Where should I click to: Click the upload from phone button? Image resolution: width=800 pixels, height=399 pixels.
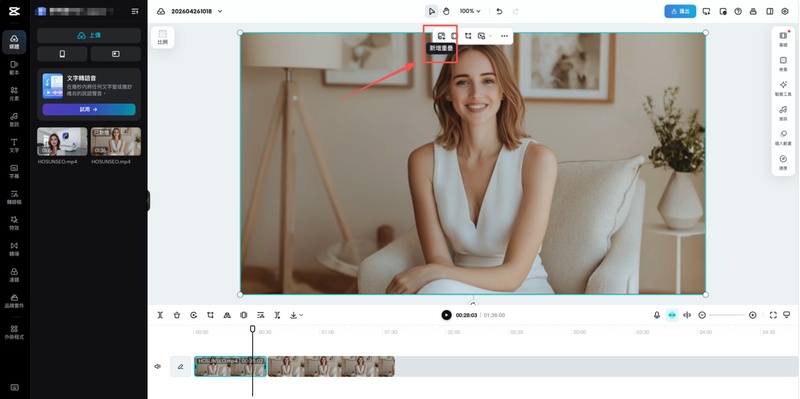(x=62, y=54)
